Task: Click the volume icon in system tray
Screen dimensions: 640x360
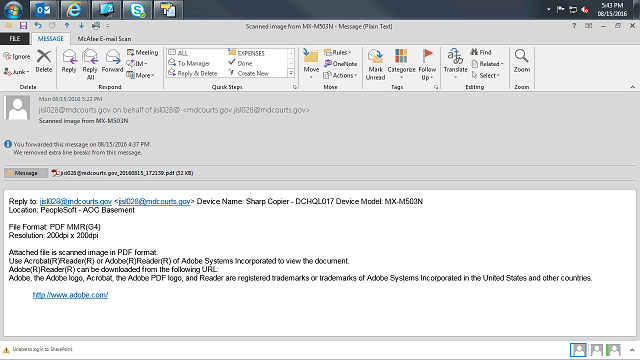Action: [585, 10]
